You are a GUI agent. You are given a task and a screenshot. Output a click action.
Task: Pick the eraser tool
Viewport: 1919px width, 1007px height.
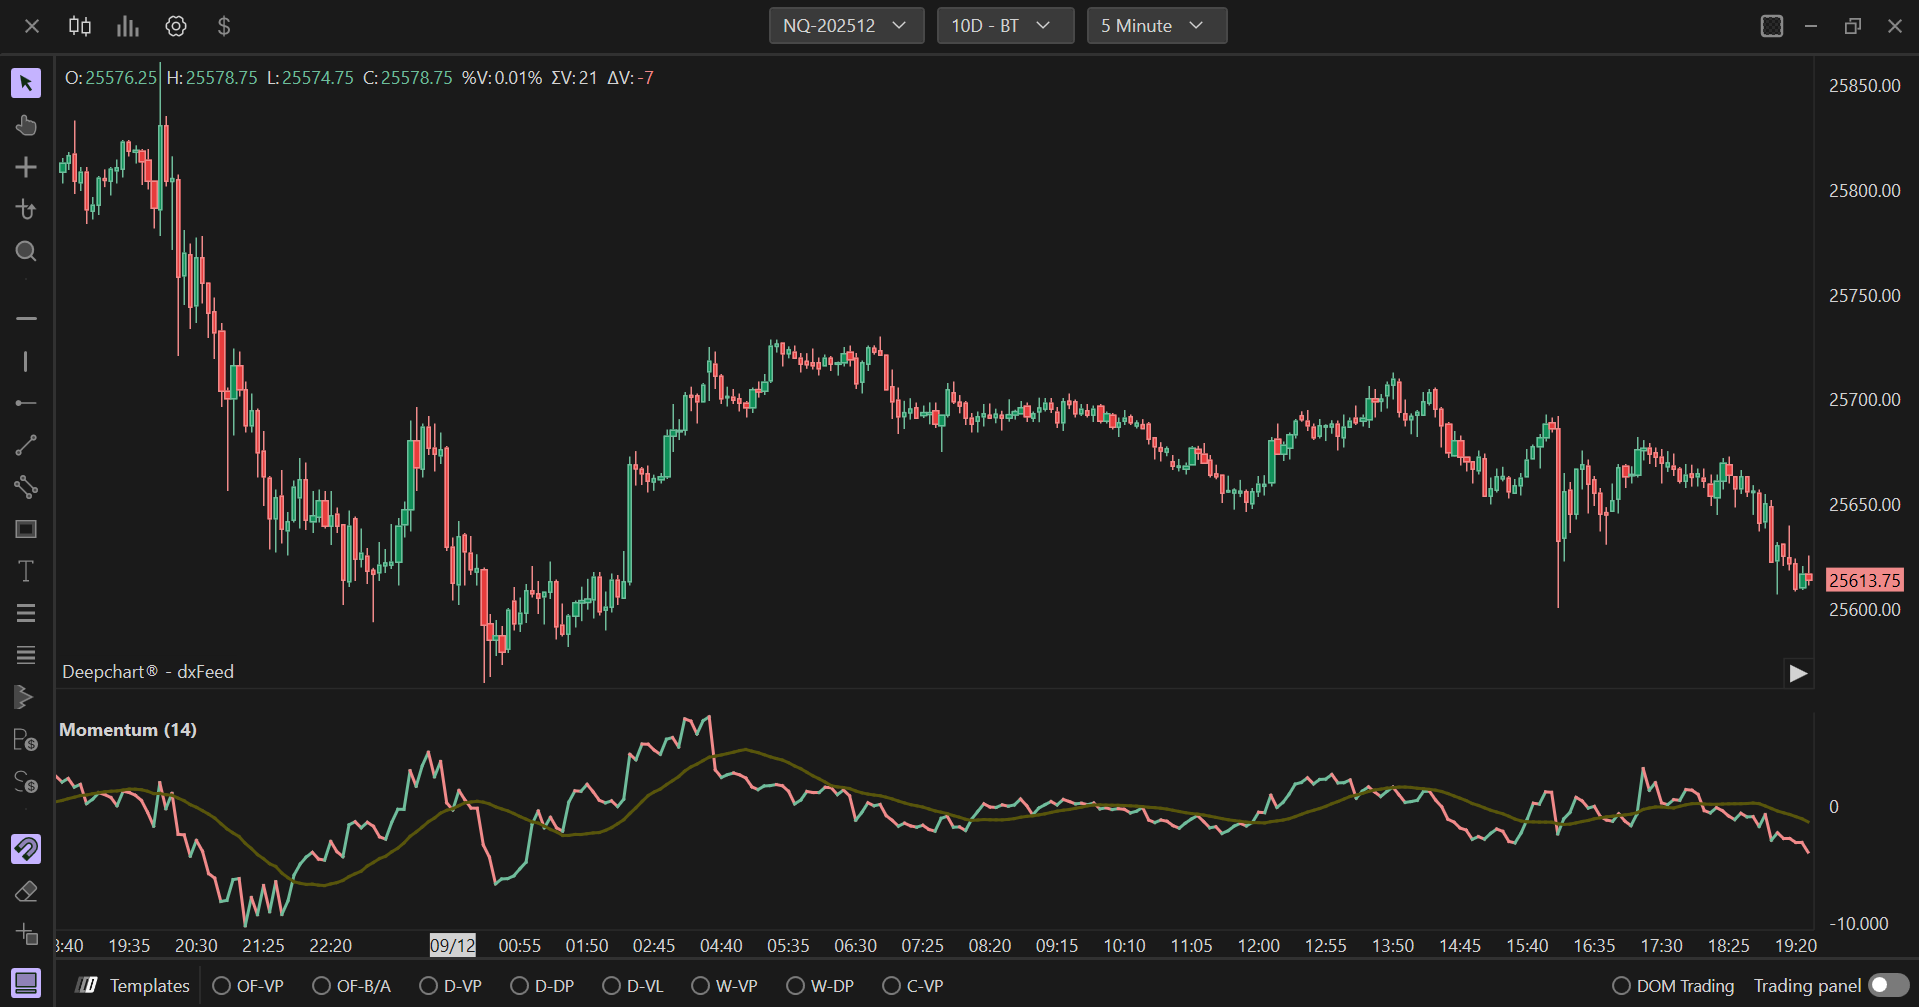tap(26, 891)
